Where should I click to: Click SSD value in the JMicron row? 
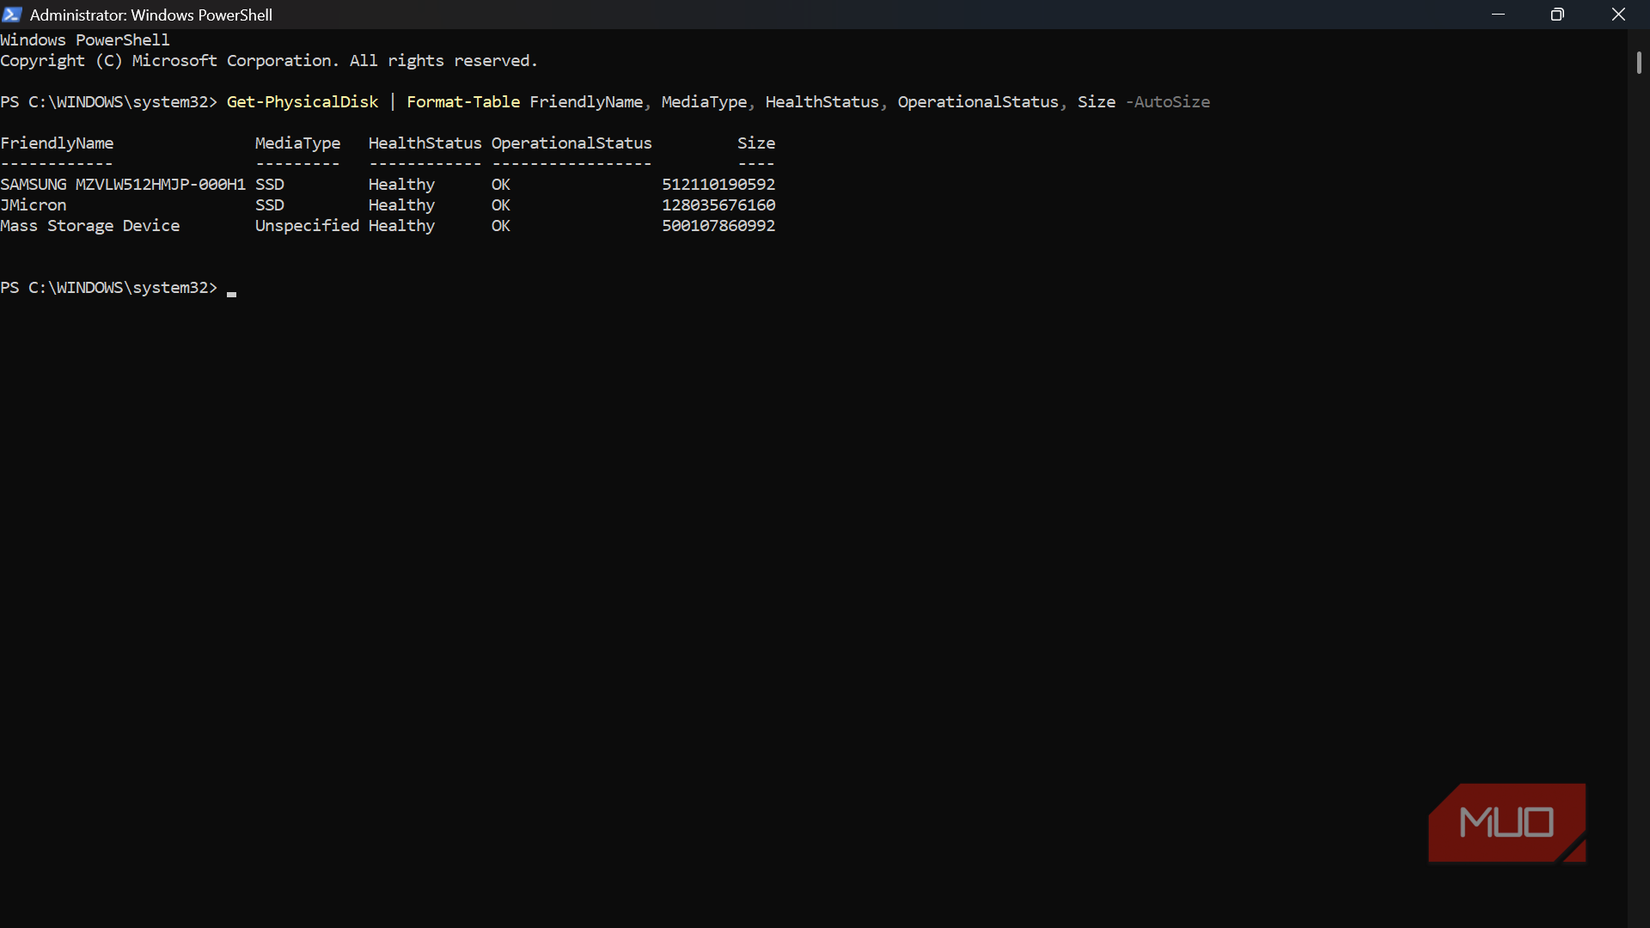[270, 205]
